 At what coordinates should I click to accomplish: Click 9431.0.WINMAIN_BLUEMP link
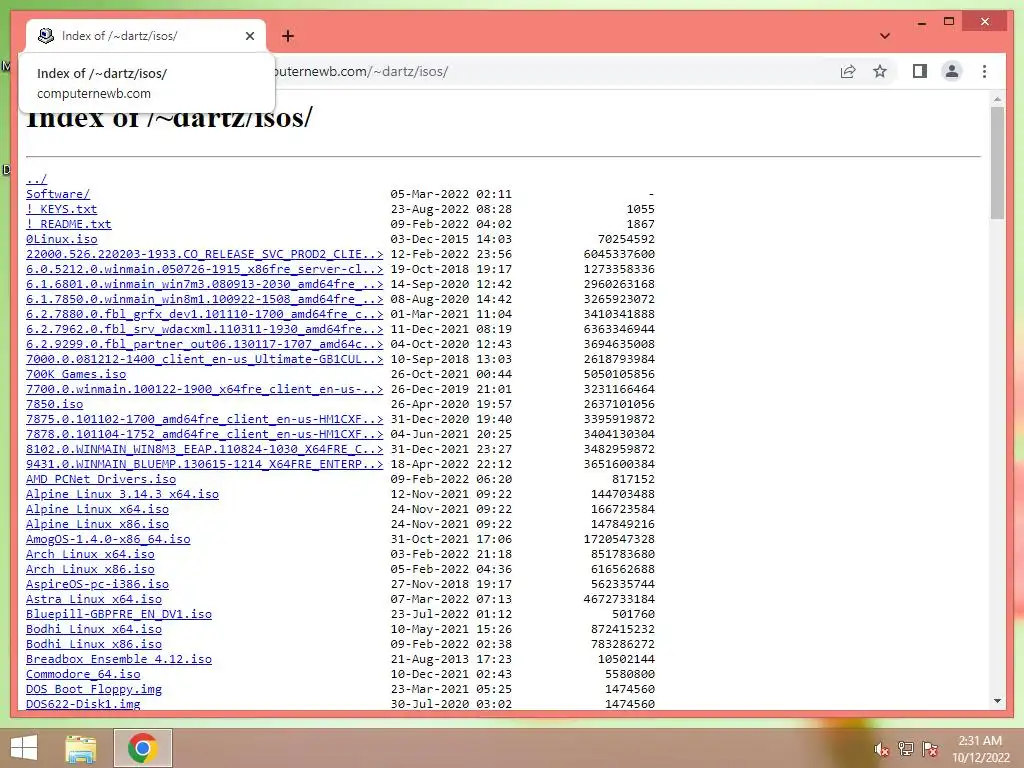coord(204,464)
